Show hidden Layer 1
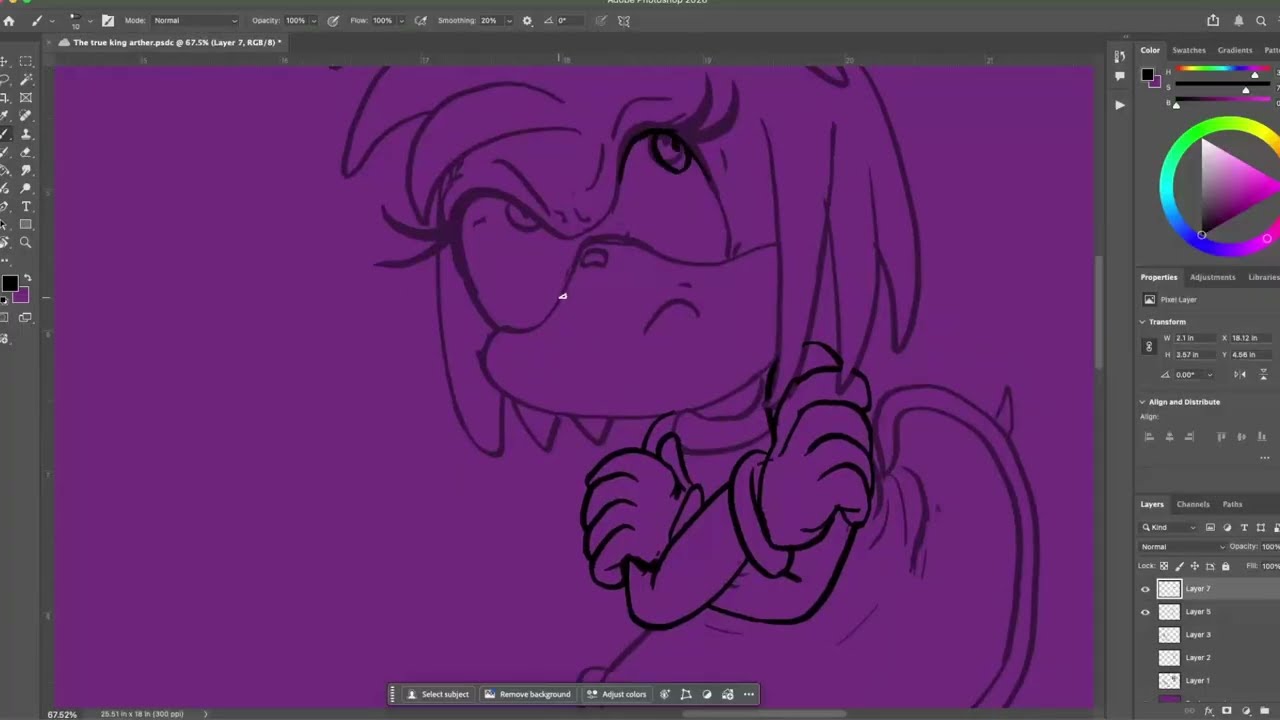Image resolution: width=1280 pixels, height=720 pixels. [x=1145, y=681]
